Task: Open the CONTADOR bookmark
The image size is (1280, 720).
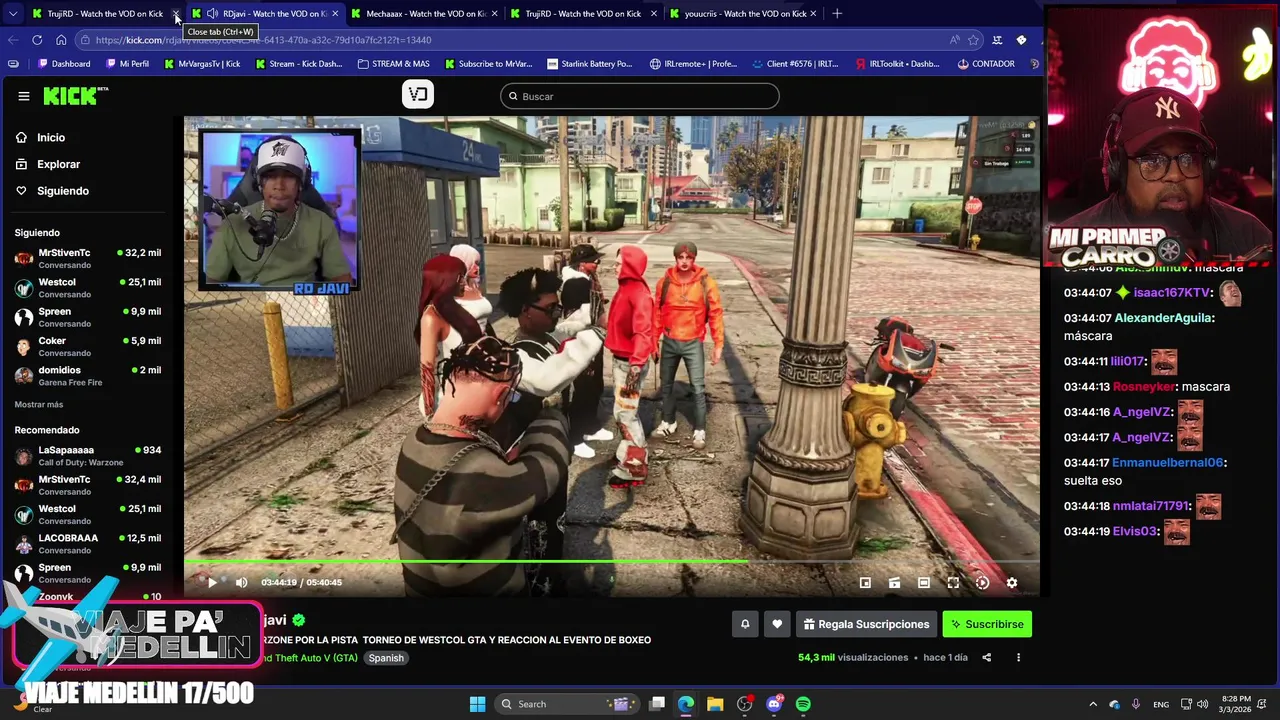Action: pyautogui.click(x=986, y=64)
